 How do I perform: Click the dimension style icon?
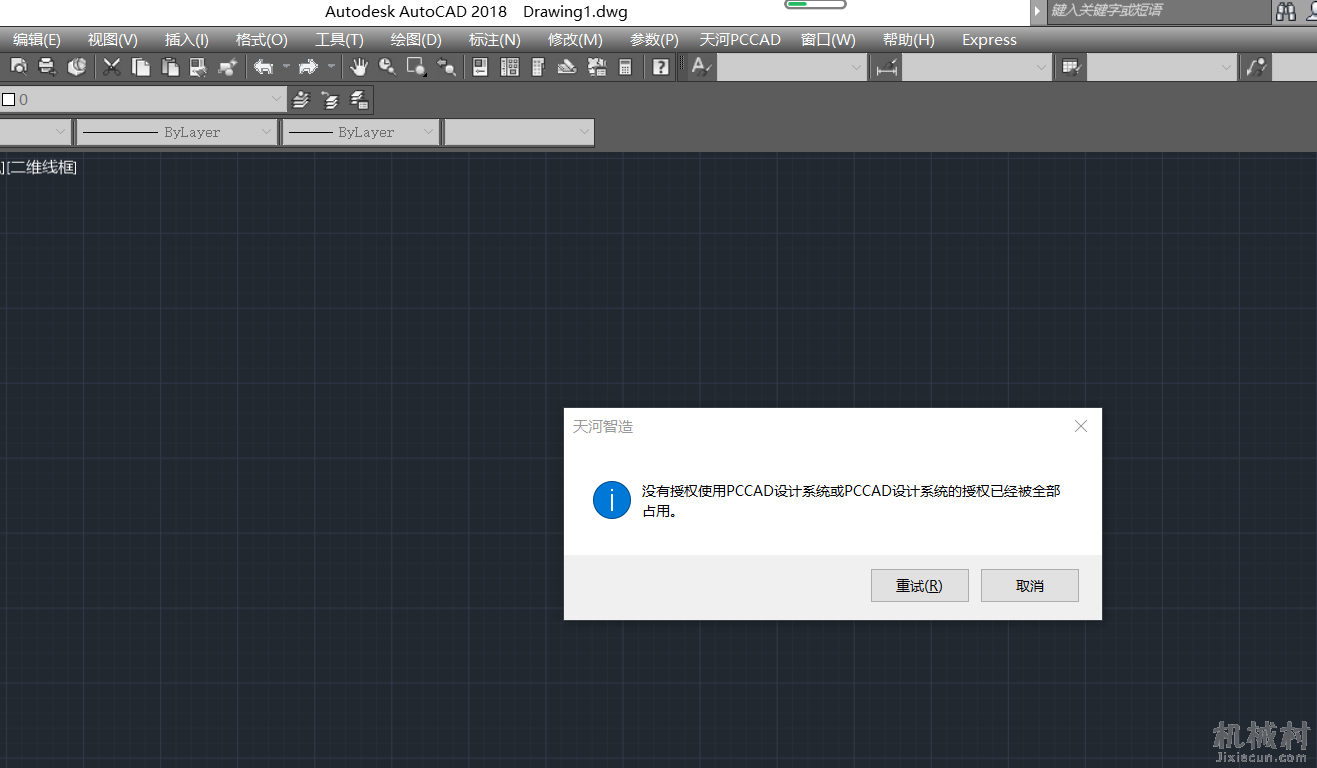pyautogui.click(x=885, y=67)
